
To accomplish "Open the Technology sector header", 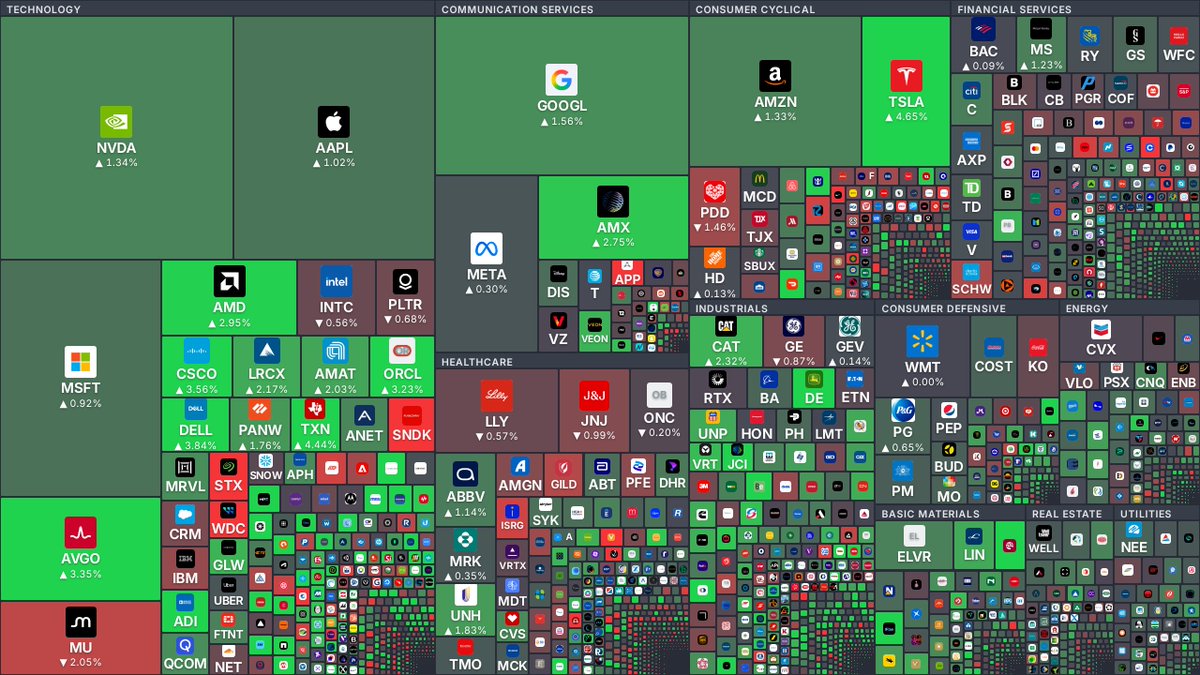I will (x=42, y=9).
